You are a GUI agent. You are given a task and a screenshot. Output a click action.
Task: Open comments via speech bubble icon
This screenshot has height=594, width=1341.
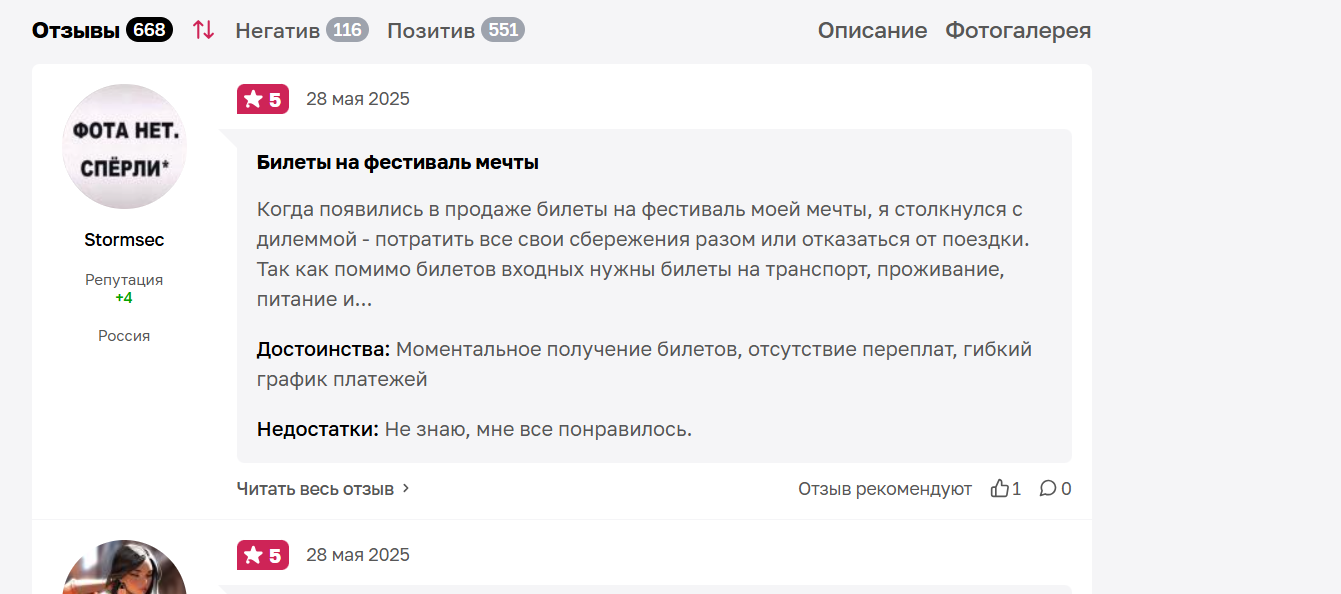click(1048, 489)
